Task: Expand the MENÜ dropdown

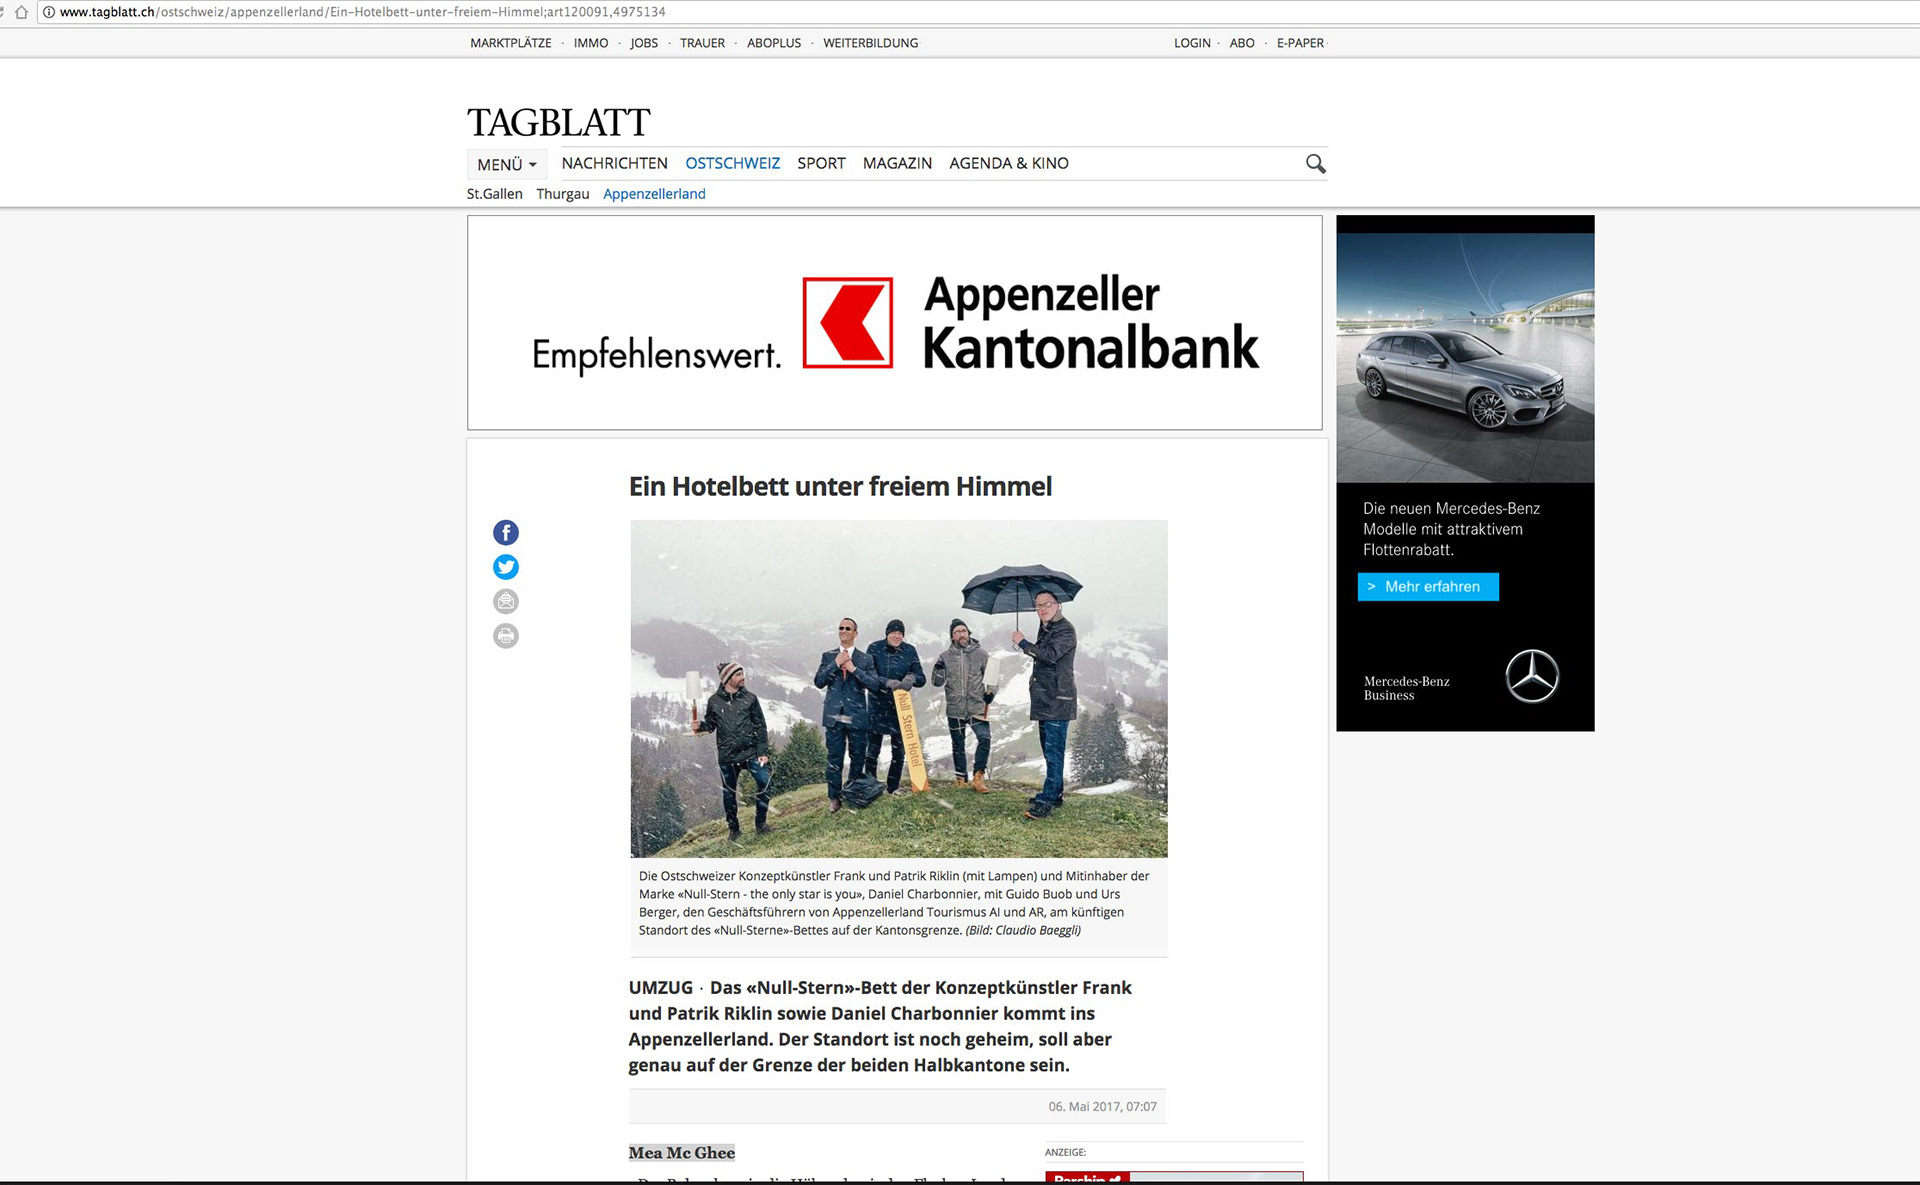Action: [x=507, y=164]
